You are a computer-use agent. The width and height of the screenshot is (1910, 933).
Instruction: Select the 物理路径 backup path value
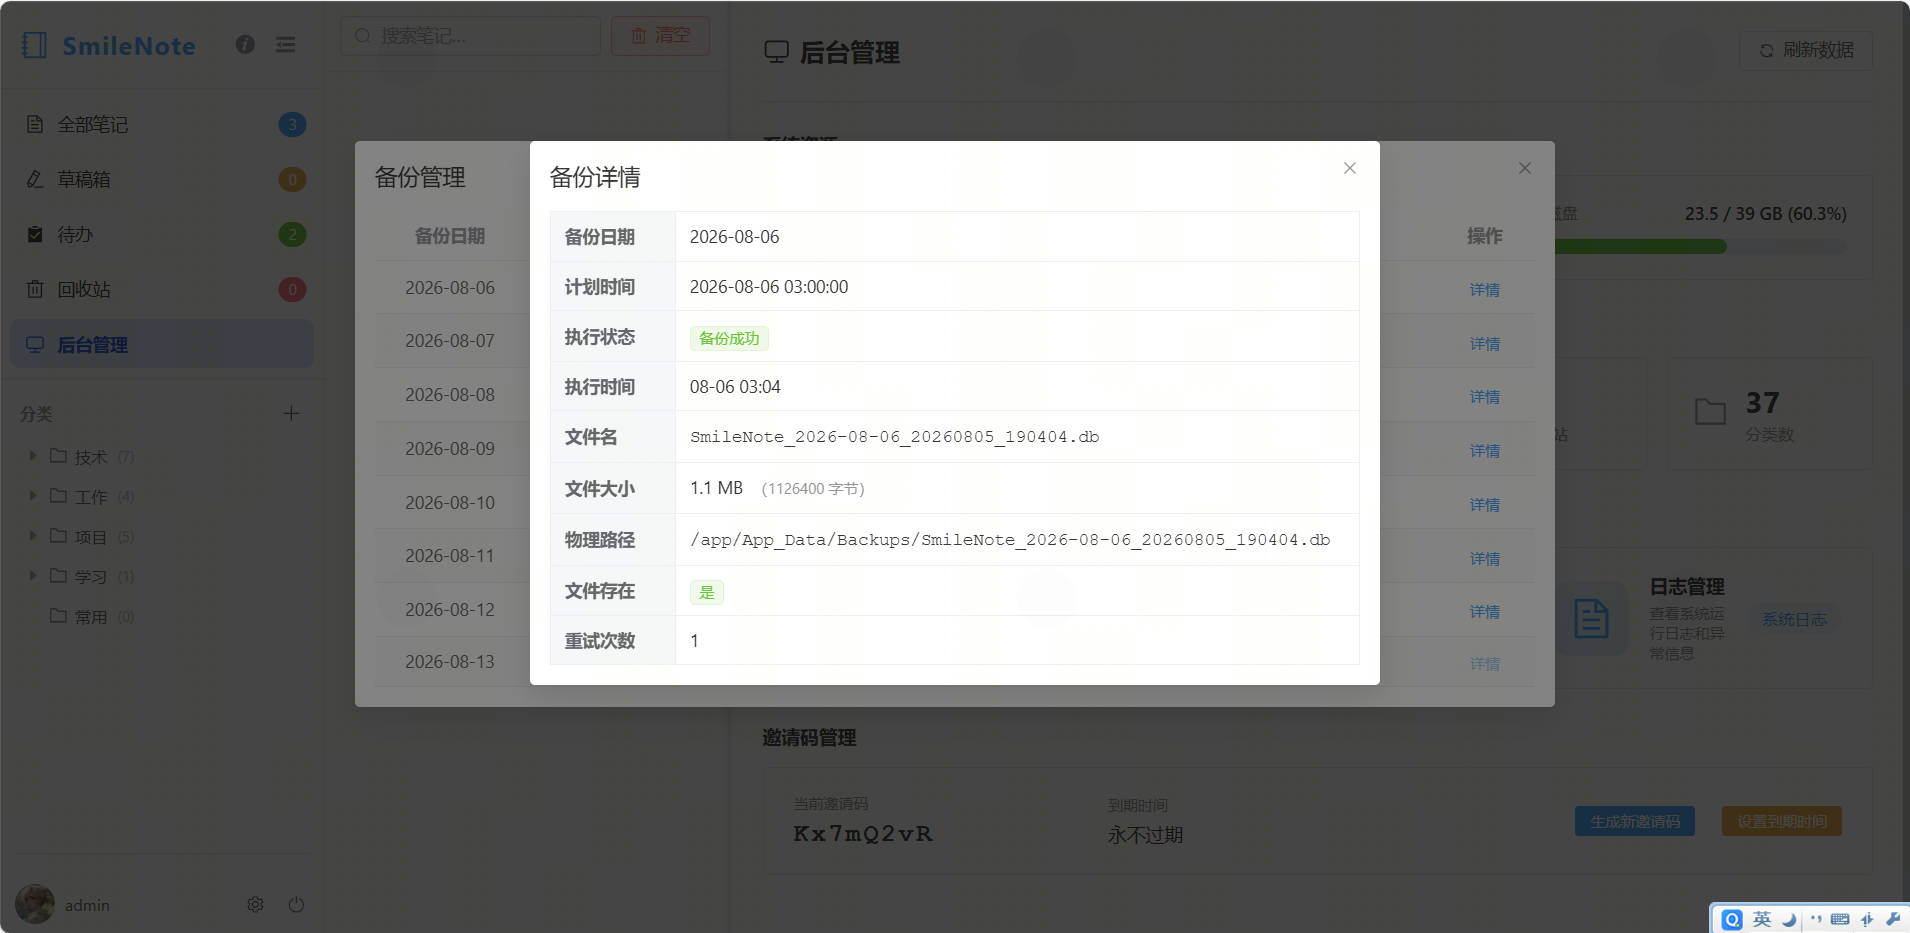[x=1010, y=540]
